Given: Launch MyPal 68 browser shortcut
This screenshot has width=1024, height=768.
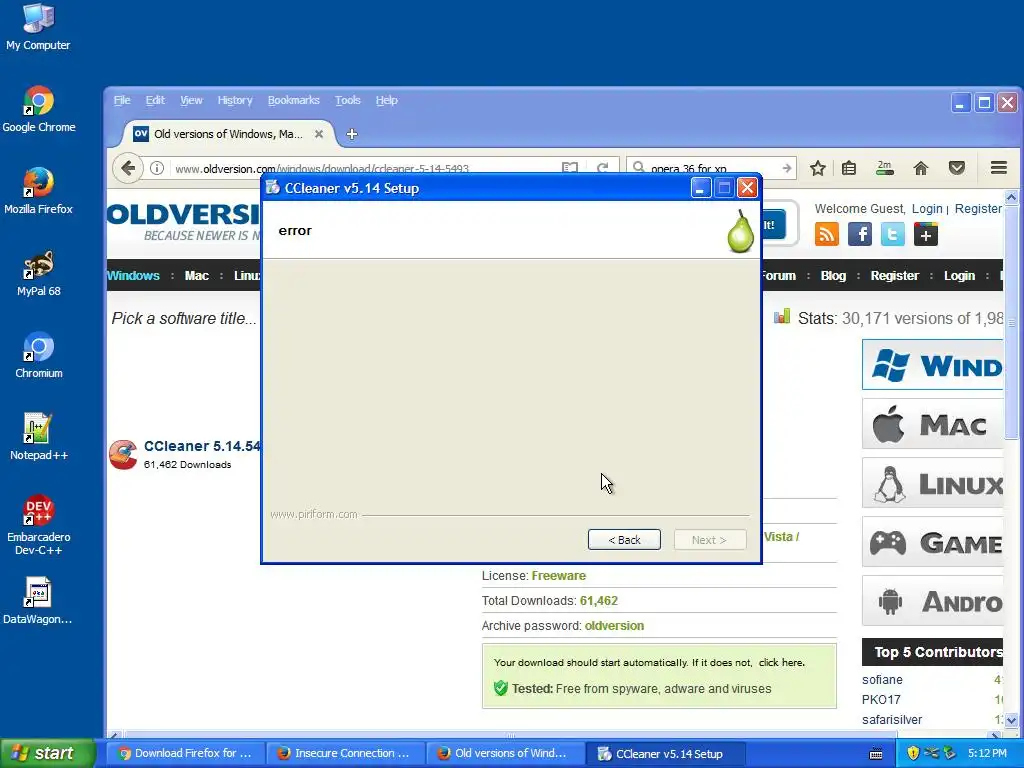Looking at the screenshot, I should tap(39, 274).
